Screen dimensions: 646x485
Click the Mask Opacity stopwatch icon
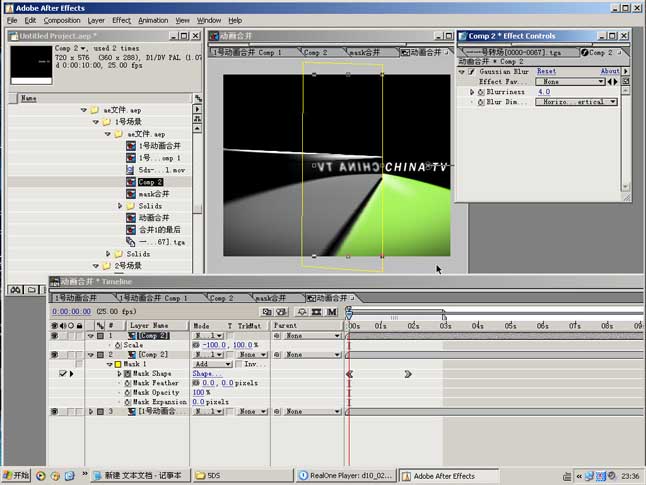coord(128,392)
